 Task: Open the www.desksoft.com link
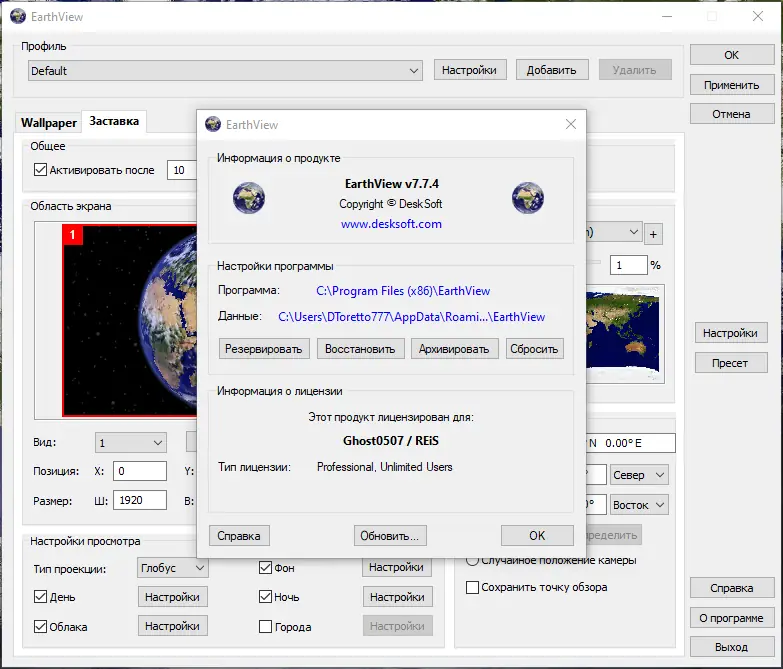point(391,224)
